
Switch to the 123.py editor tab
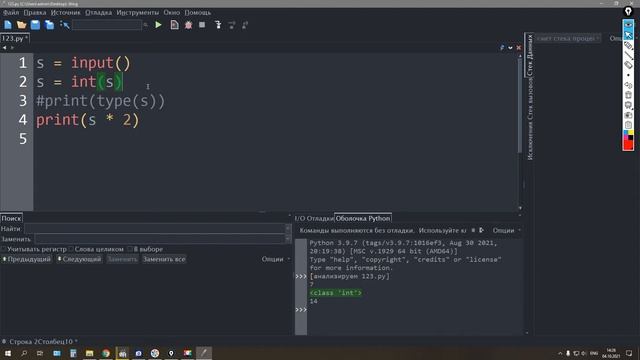pyautogui.click(x=15, y=38)
